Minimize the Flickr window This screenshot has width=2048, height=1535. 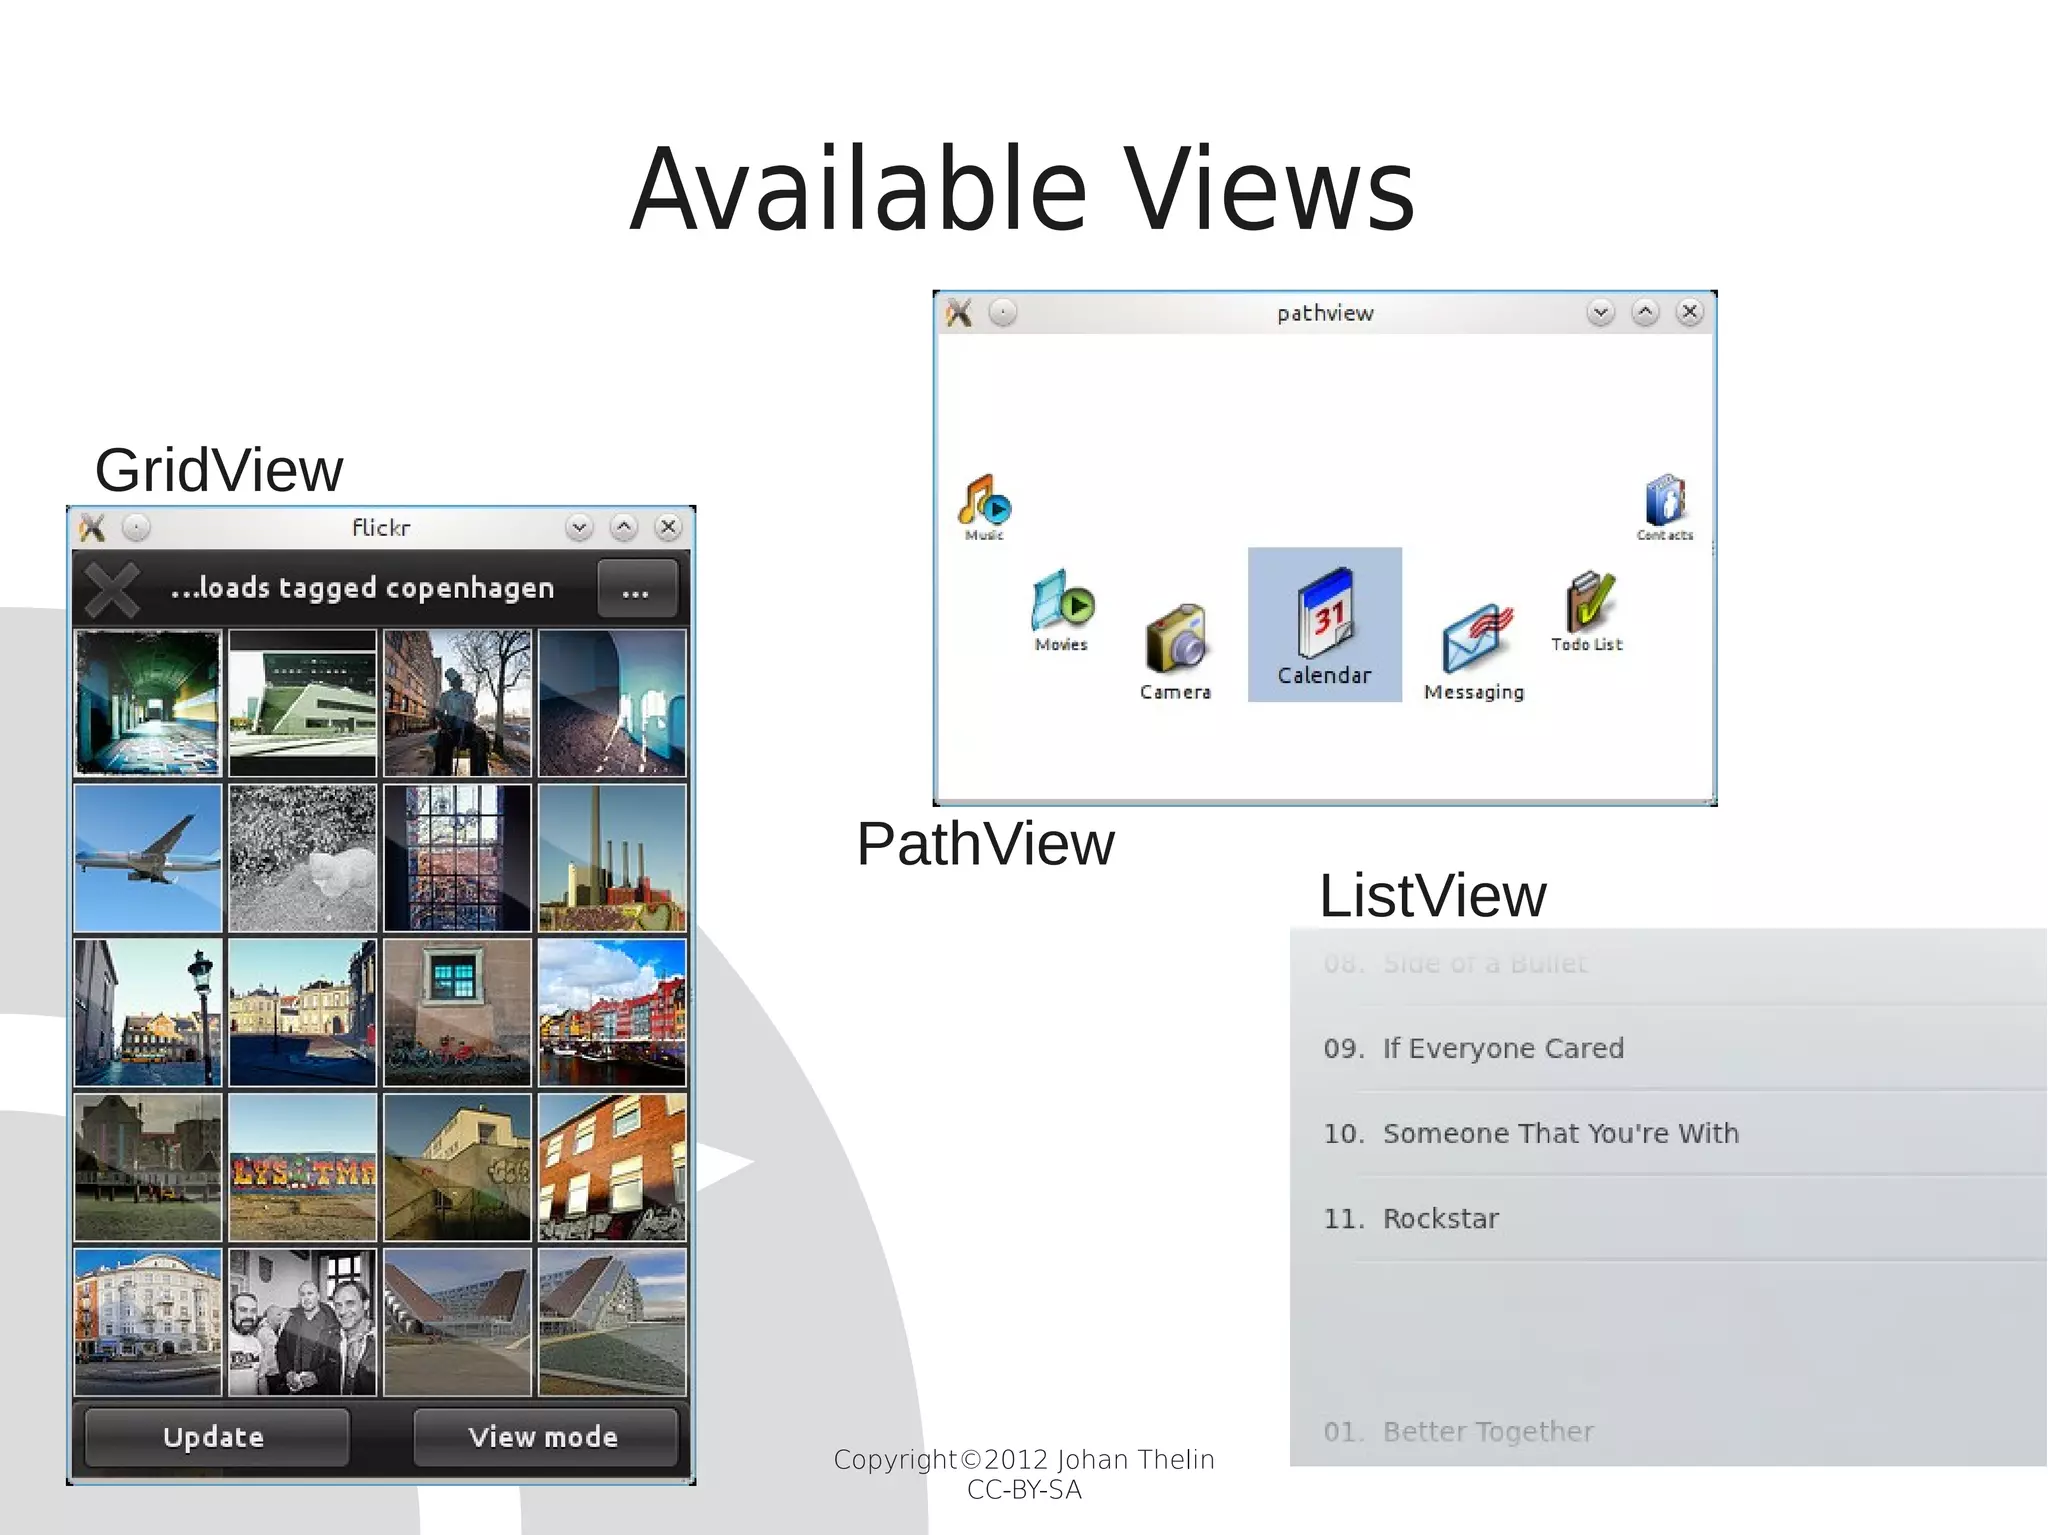(x=579, y=527)
